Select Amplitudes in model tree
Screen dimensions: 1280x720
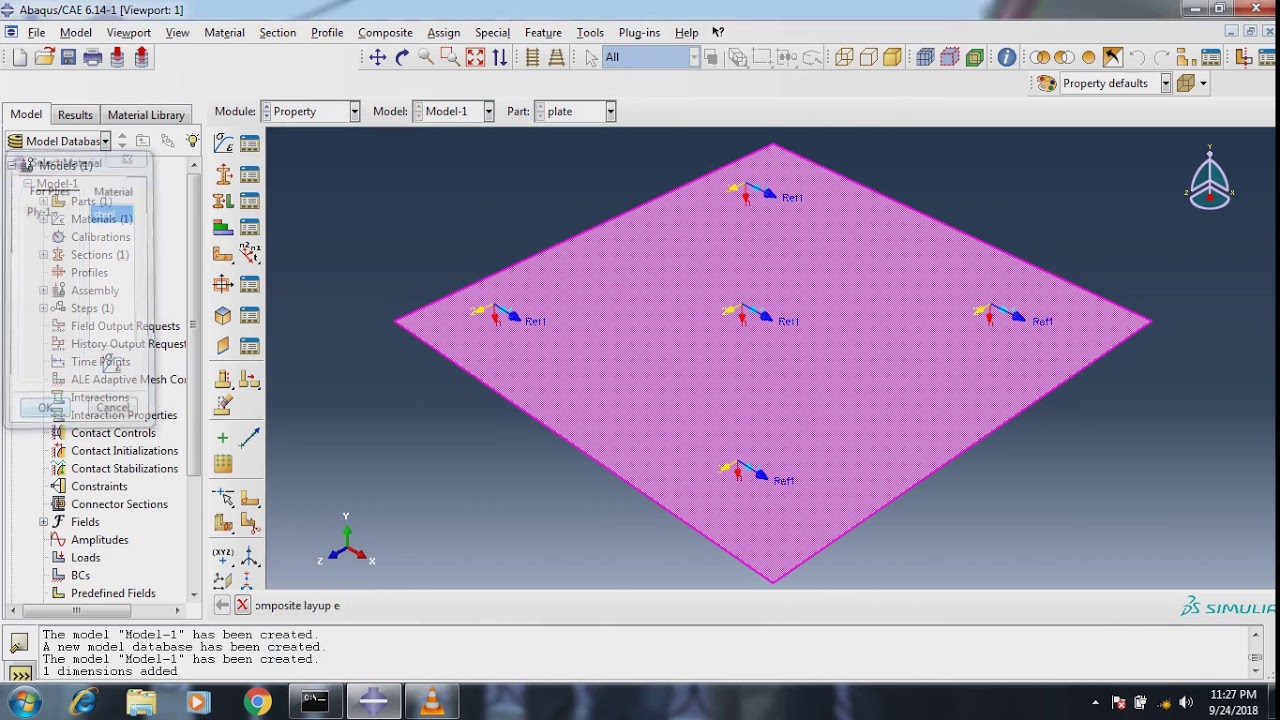[99, 540]
